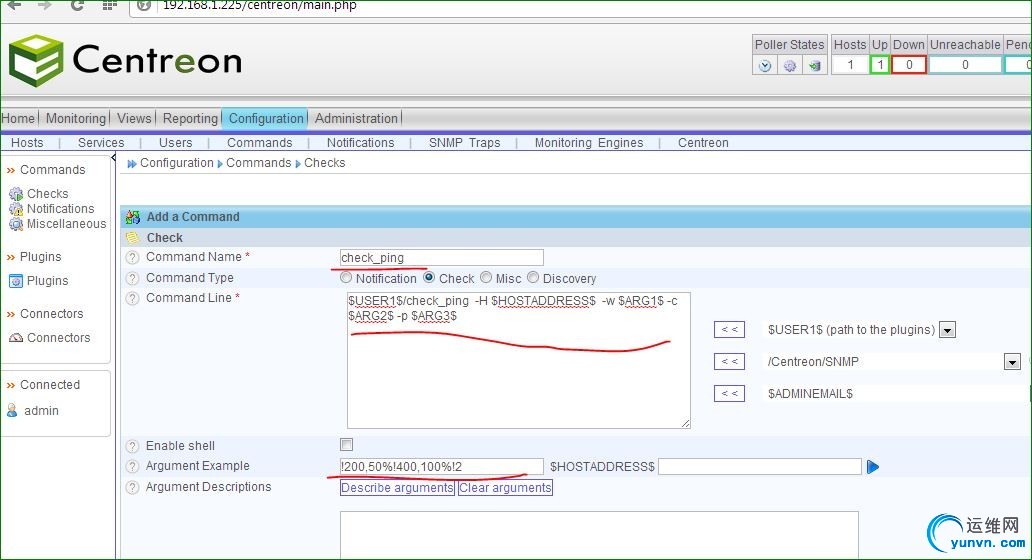Insert /Centreon/SNMP plugin with << button
1032x560 pixels.
coord(729,361)
